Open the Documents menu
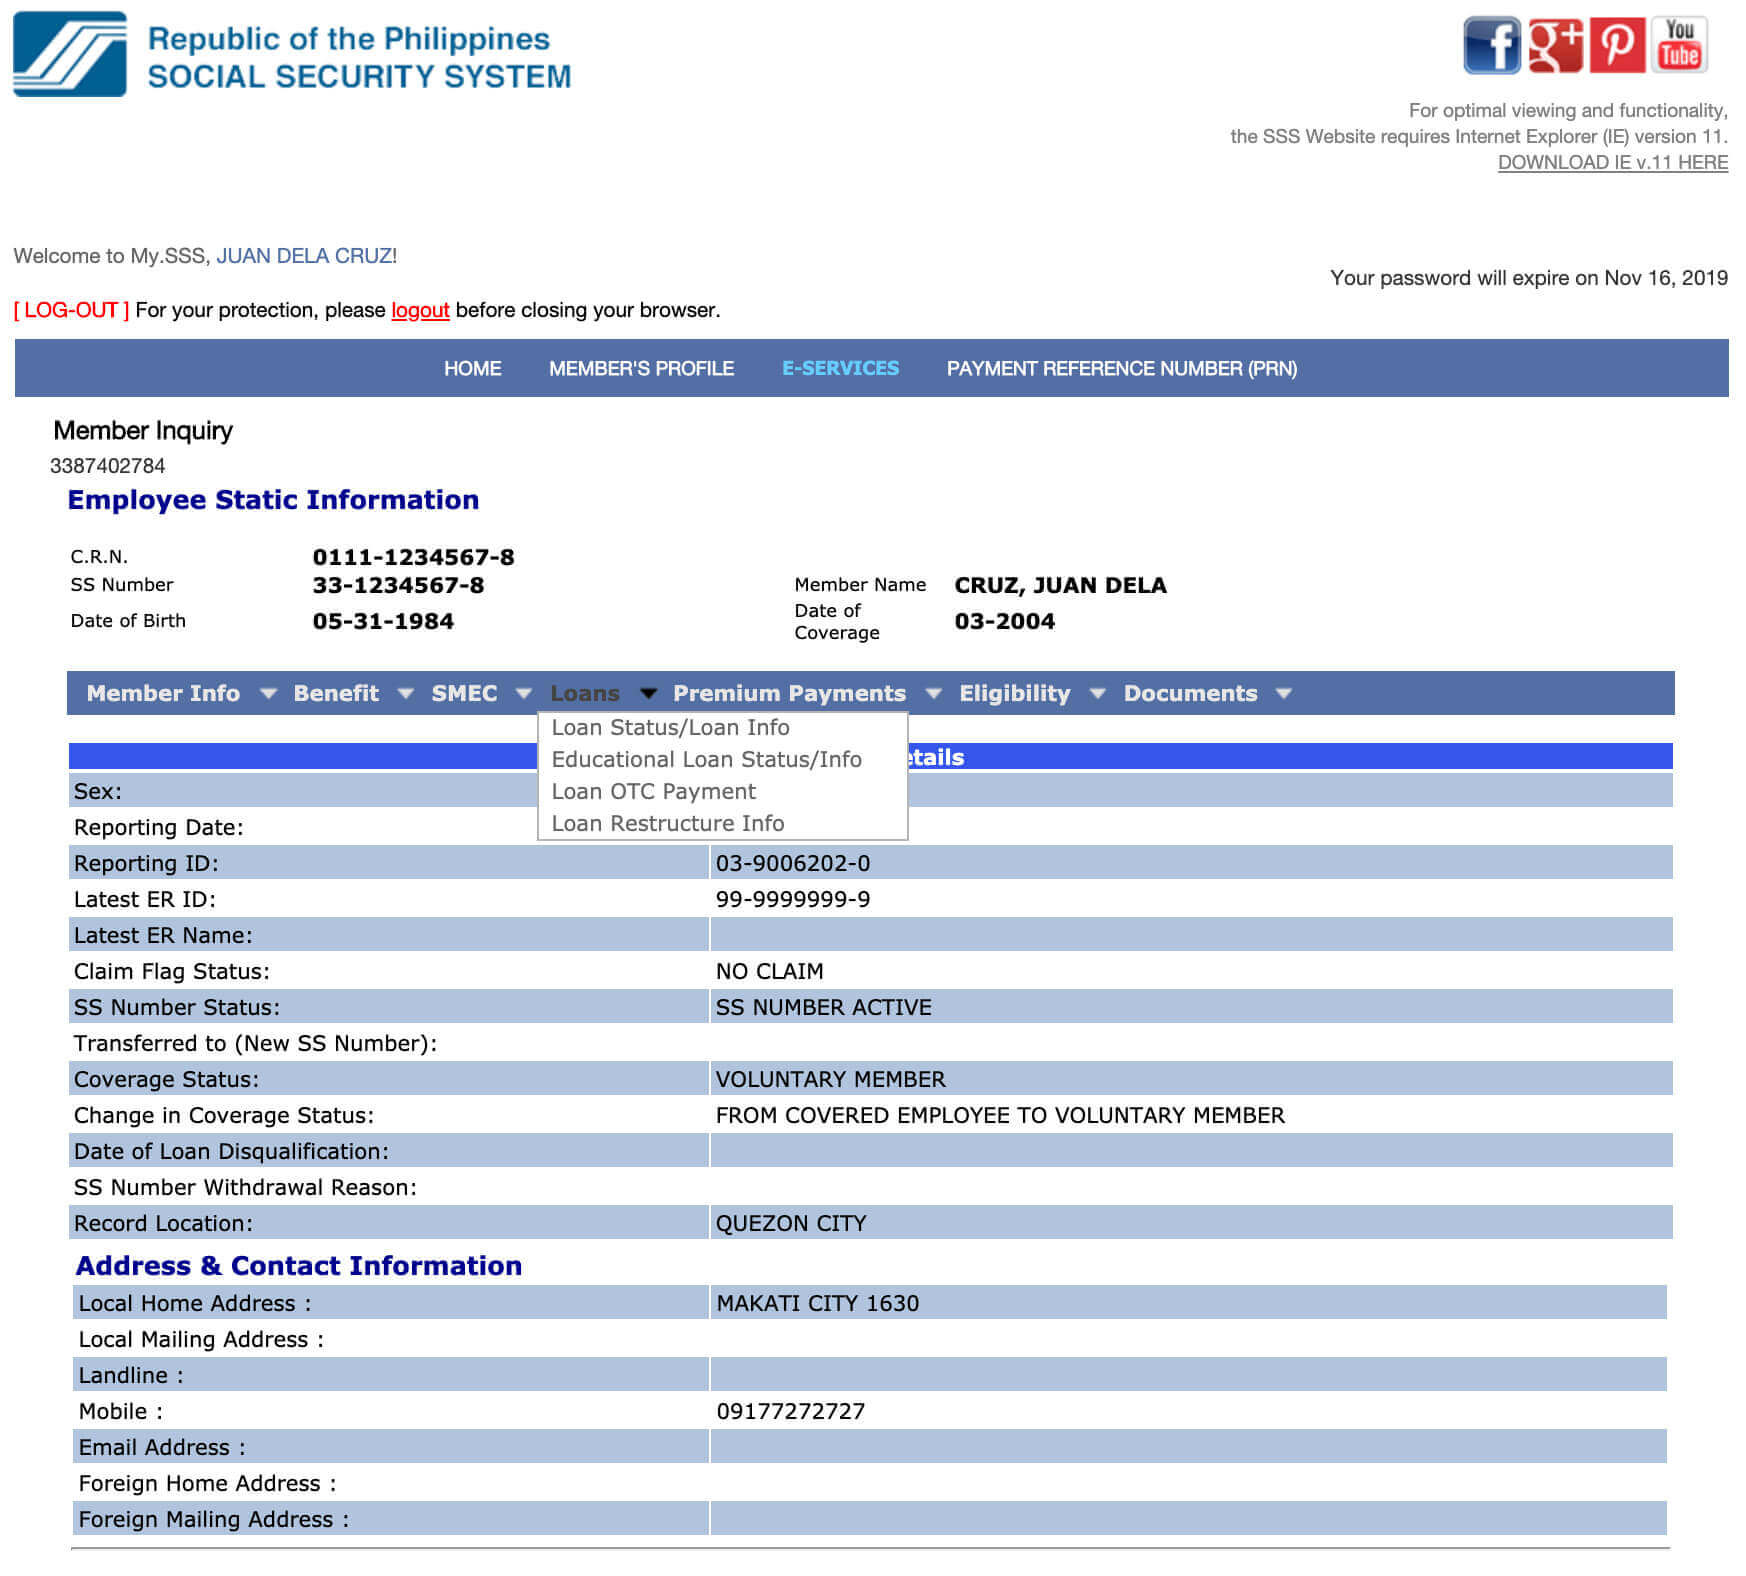The height and width of the screenshot is (1576, 1746). tap(1190, 693)
